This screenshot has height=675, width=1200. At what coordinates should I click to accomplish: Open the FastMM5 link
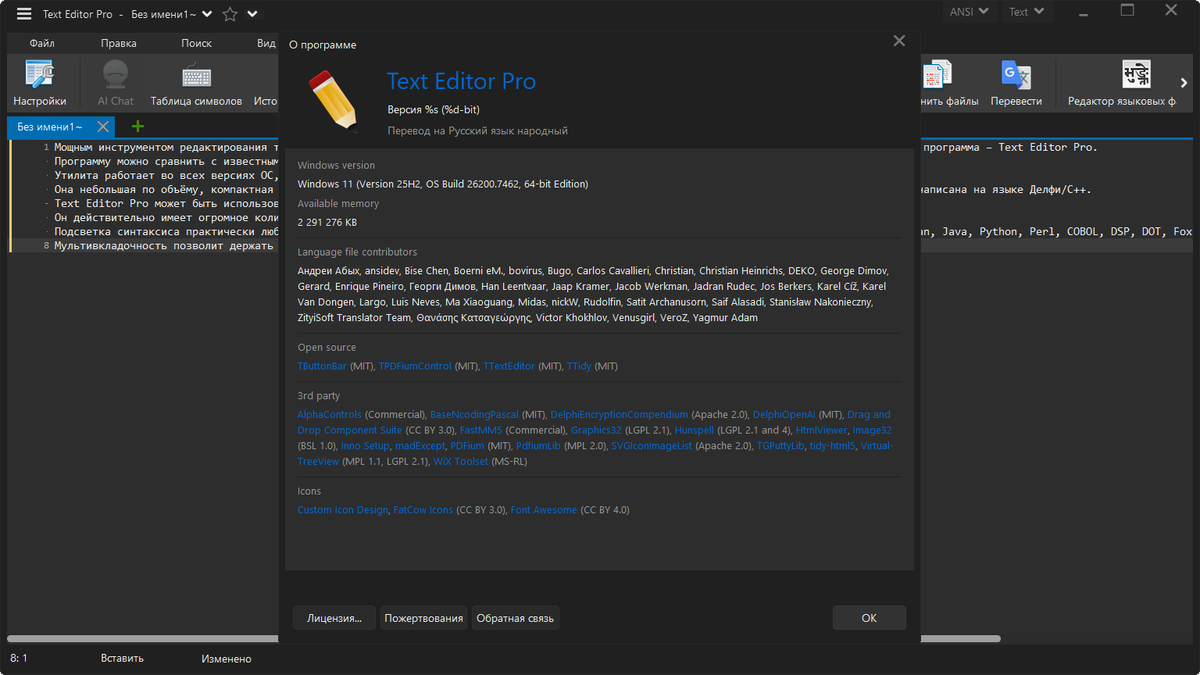[480, 430]
